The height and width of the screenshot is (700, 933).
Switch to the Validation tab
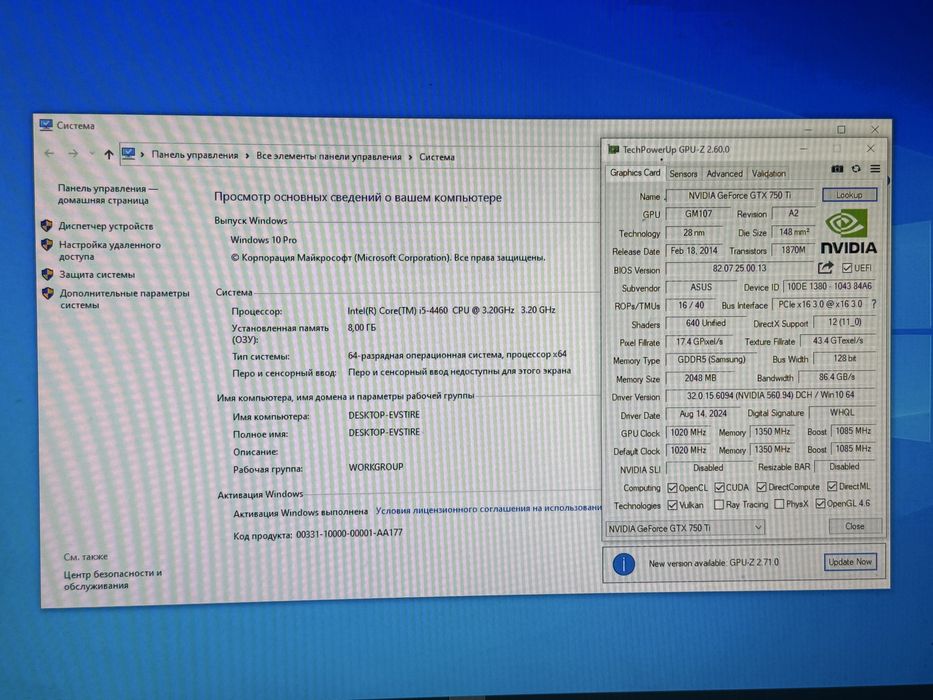click(x=768, y=174)
